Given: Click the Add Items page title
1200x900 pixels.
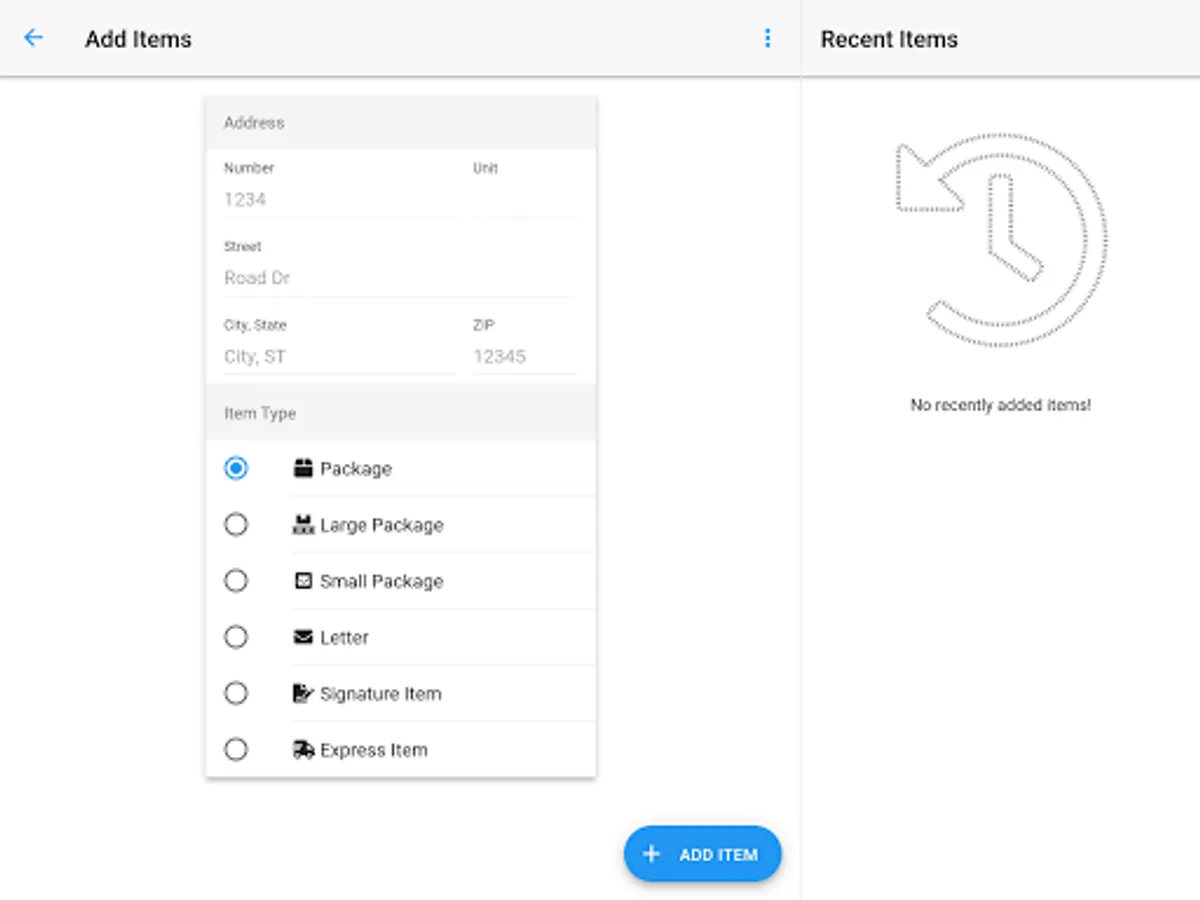Looking at the screenshot, I should (x=138, y=39).
